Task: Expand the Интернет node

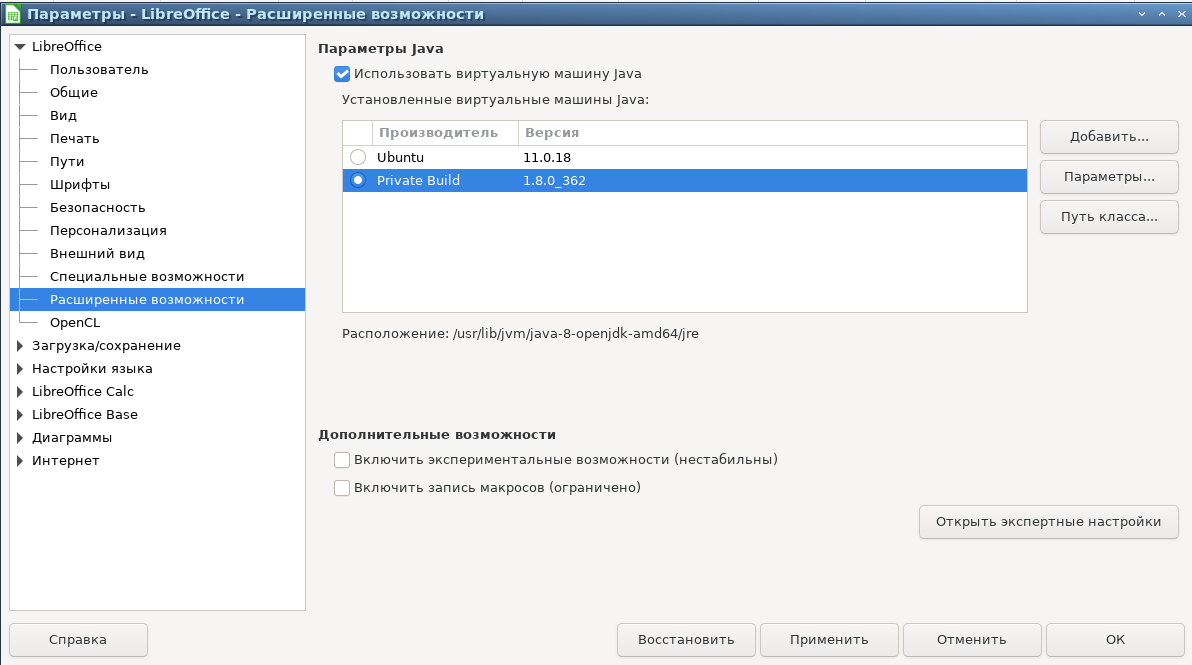Action: point(21,461)
